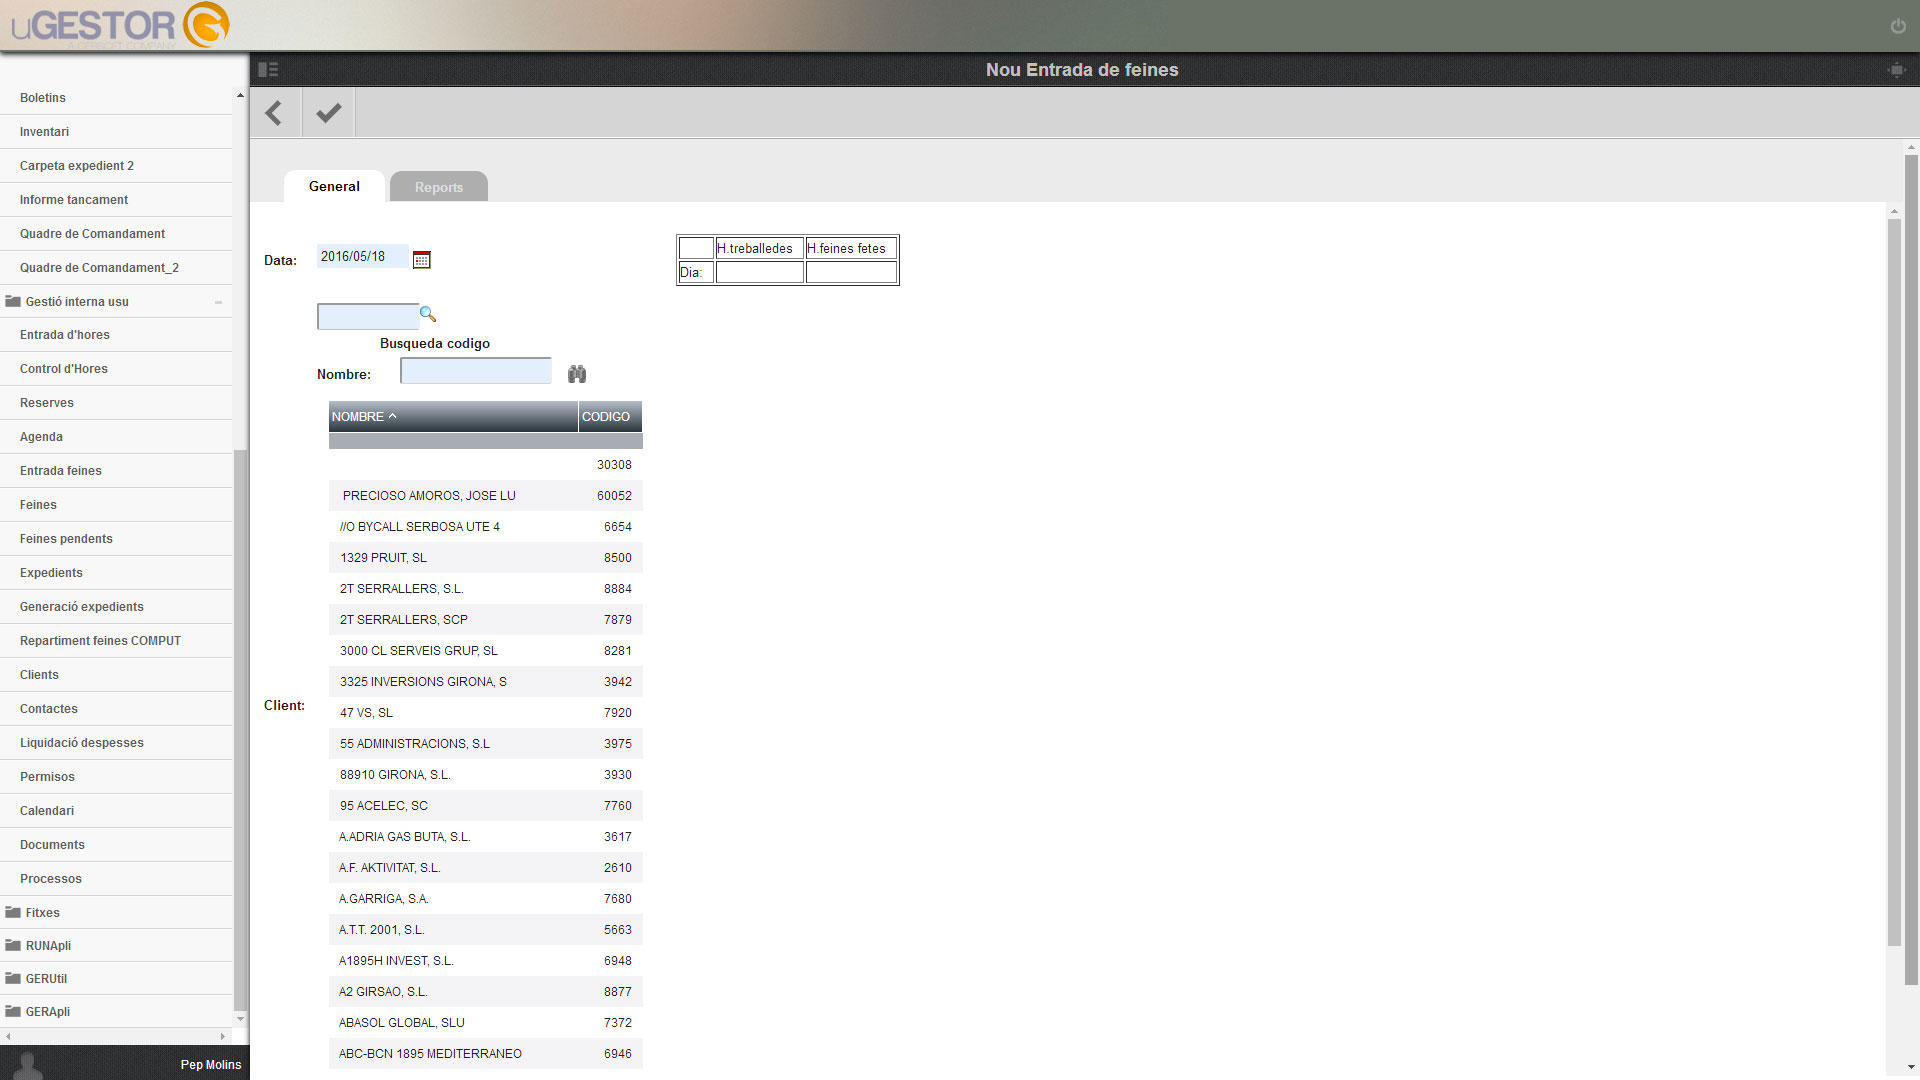Select client A.GARRIGA, S.A.
This screenshot has width=1920, height=1080.
486,899
